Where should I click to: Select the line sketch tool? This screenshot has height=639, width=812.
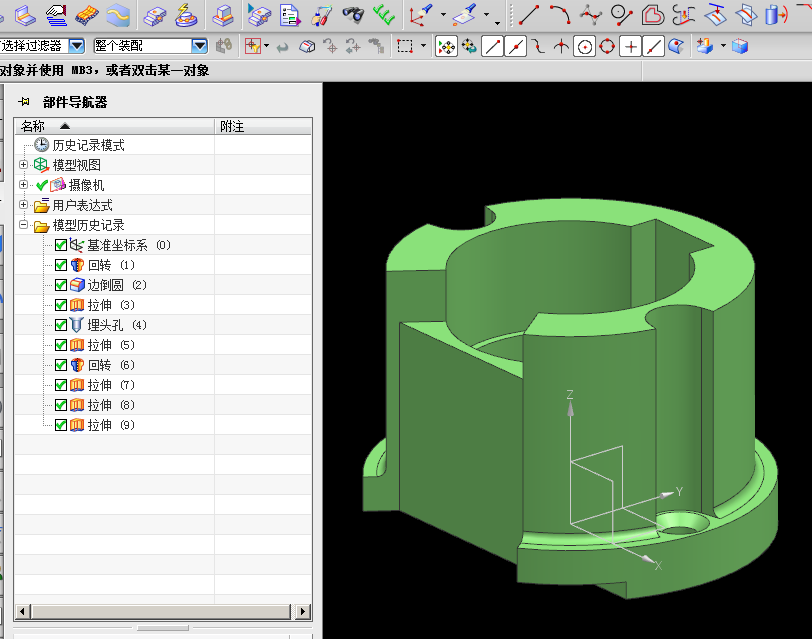click(528, 14)
